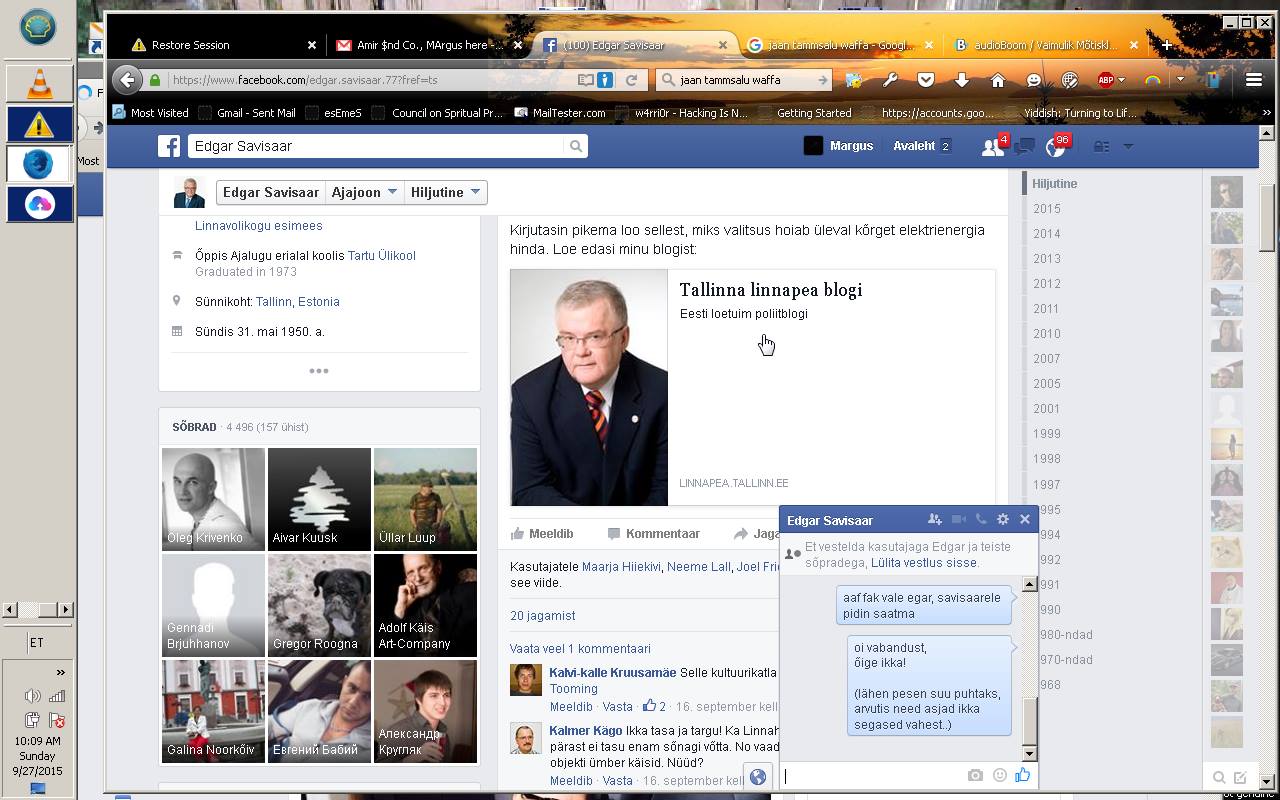1280x800 pixels.
Task: Open Oleg Krivenko friend thumbnail
Action: click(213, 499)
